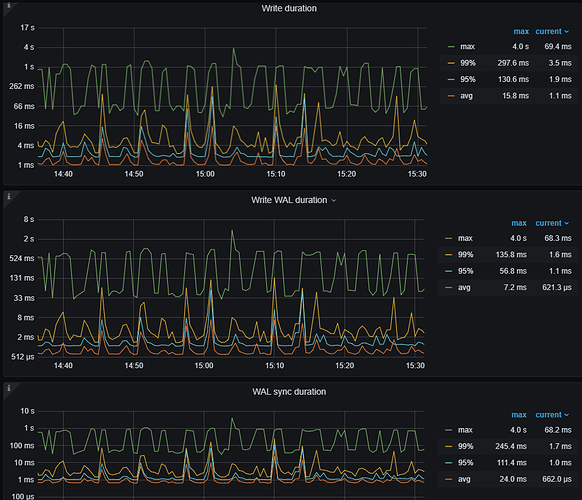This screenshot has height=500, width=582.
Task: Sort Write WAL duration legend by current column
Action: pos(552,223)
